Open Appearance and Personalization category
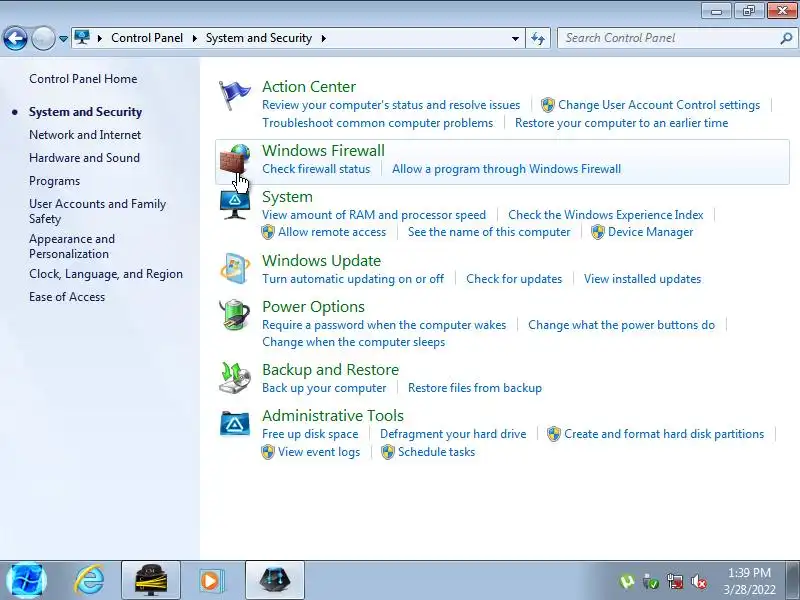Image resolution: width=800 pixels, height=600 pixels. tap(72, 246)
